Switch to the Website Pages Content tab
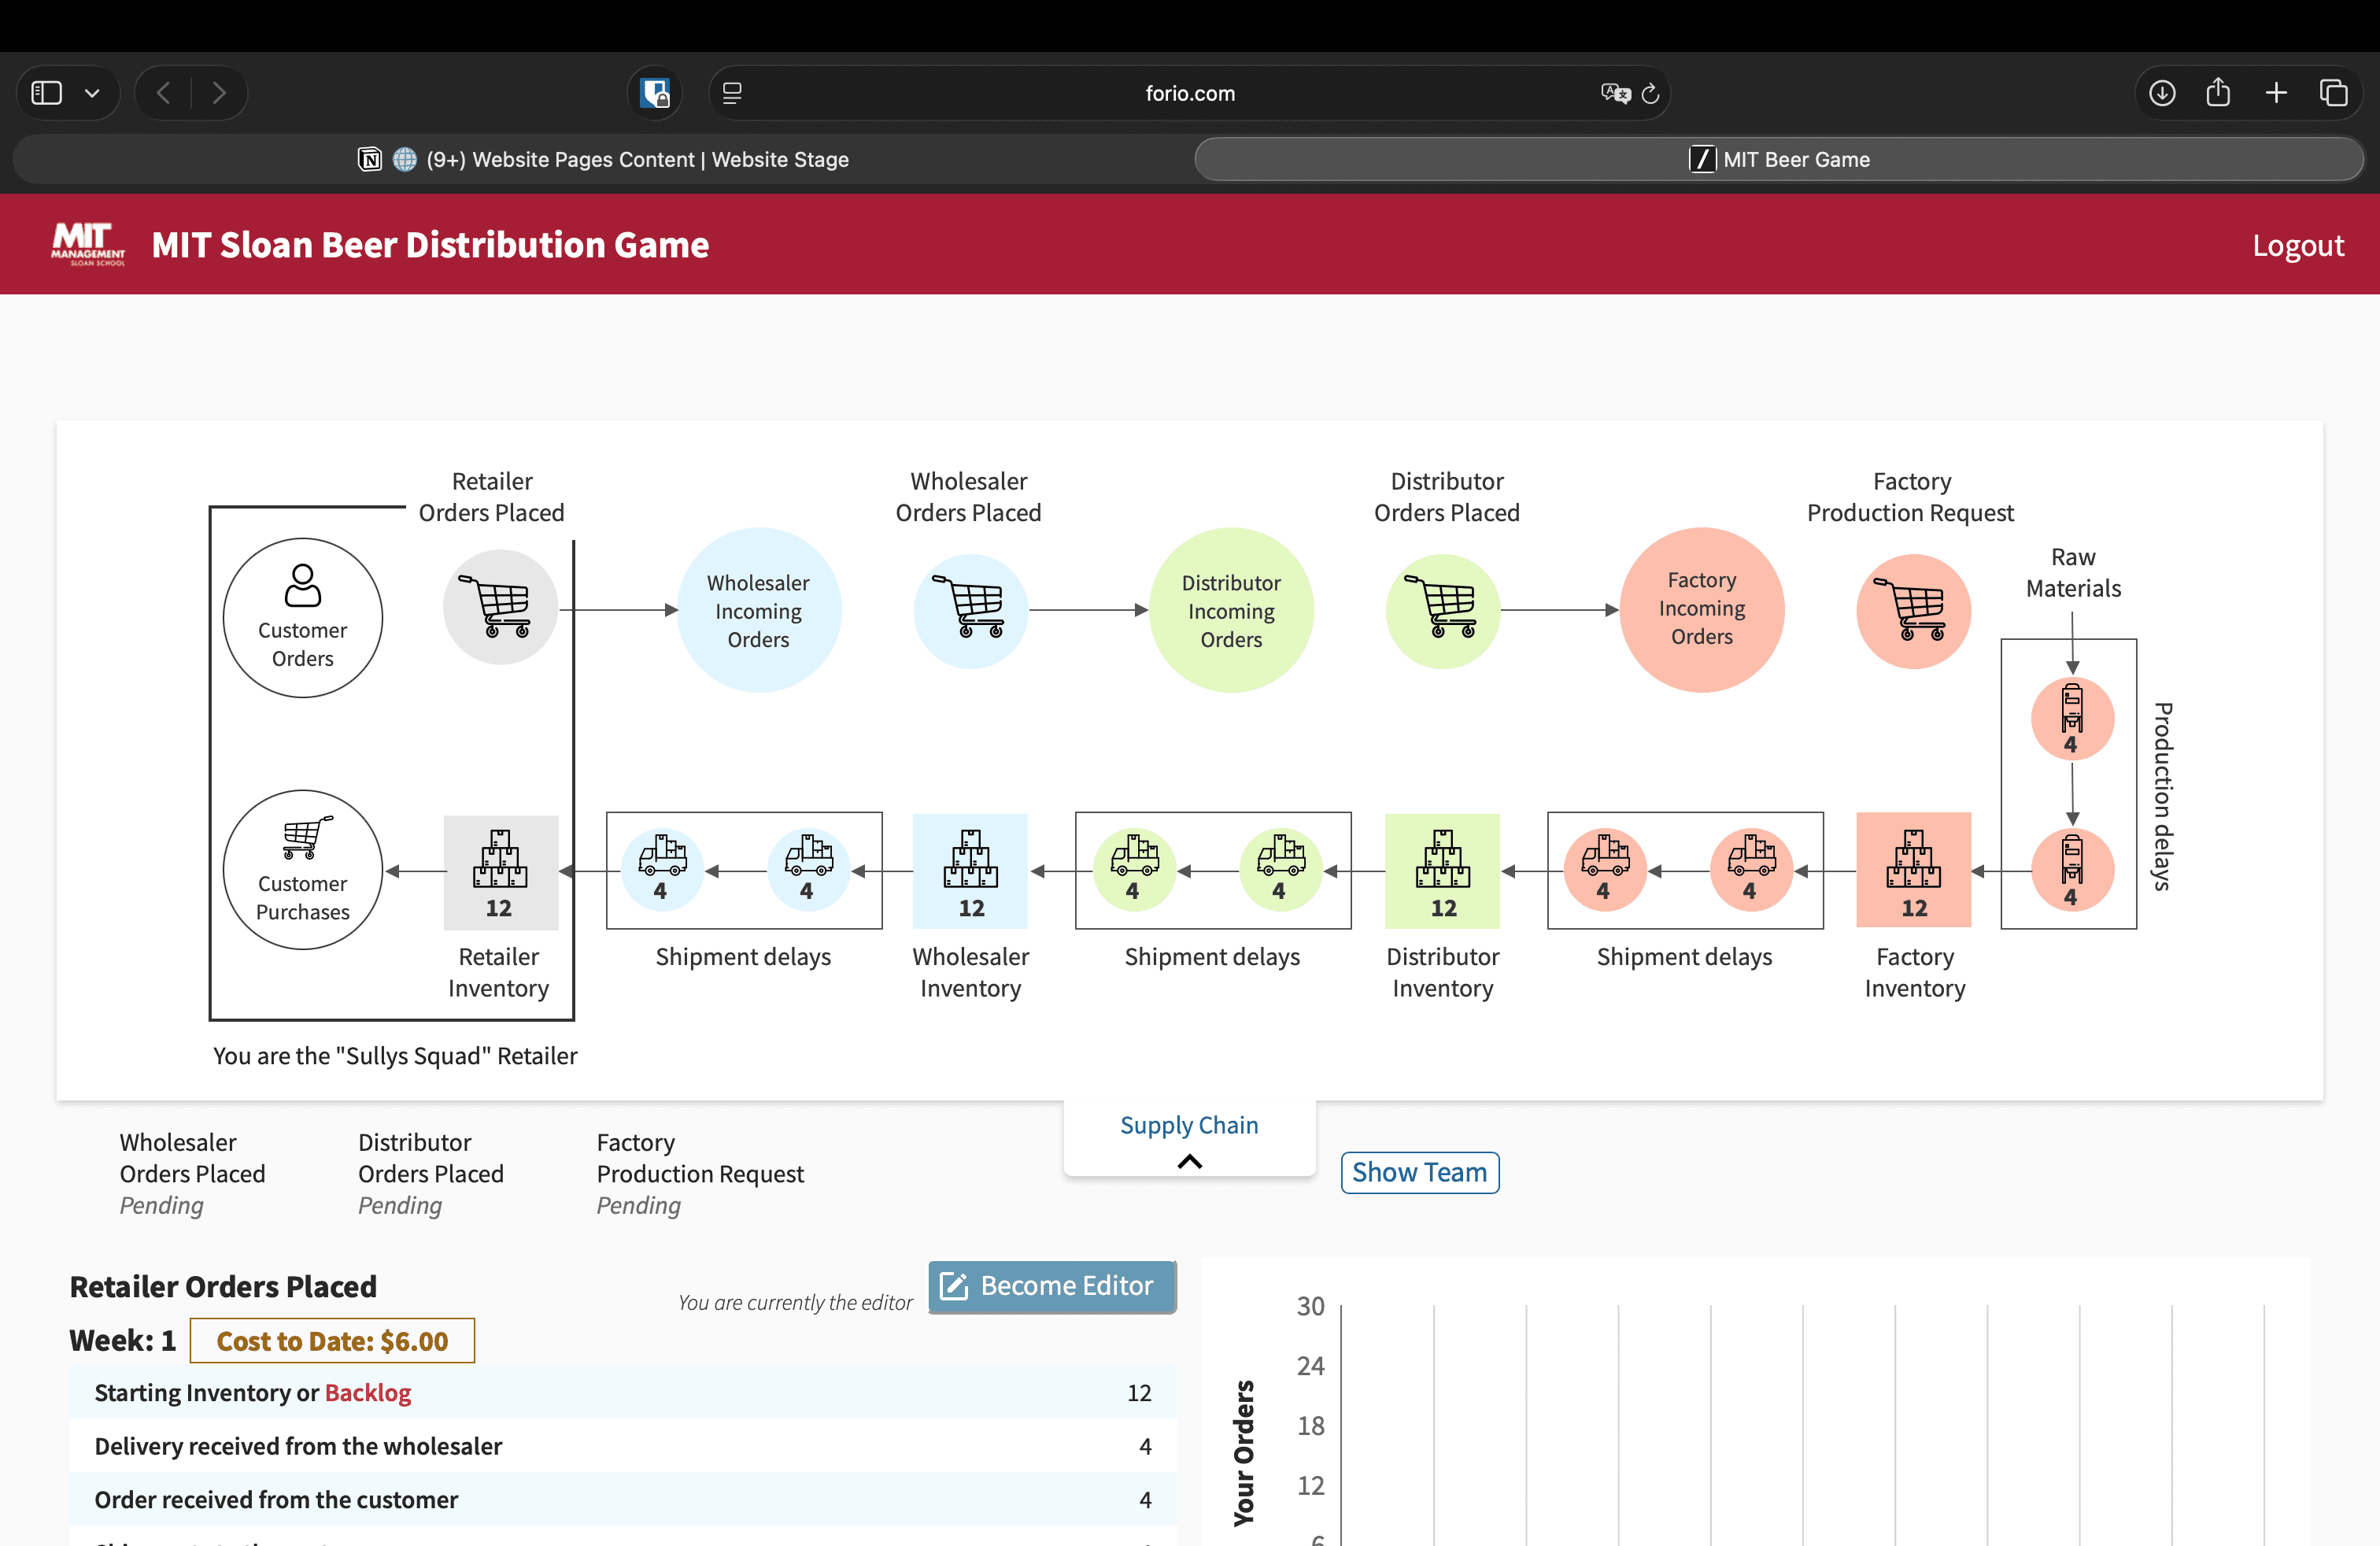The width and height of the screenshot is (2380, 1546). [637, 159]
